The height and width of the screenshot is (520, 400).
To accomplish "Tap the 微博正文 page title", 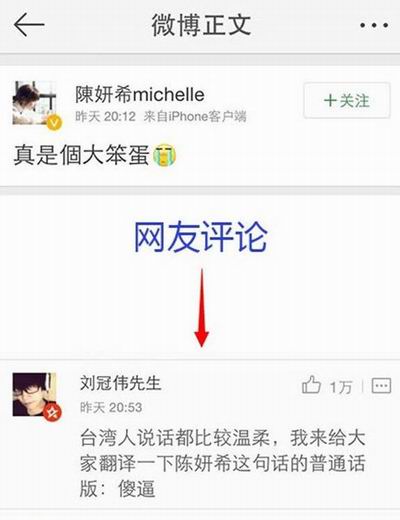I will pyautogui.click(x=201, y=25).
